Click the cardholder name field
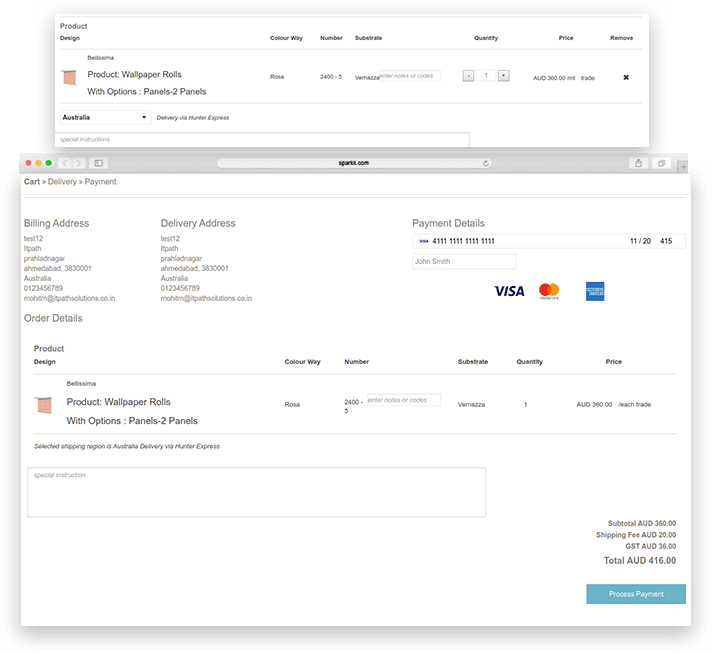Viewport: 712px width, 654px height. tap(464, 262)
